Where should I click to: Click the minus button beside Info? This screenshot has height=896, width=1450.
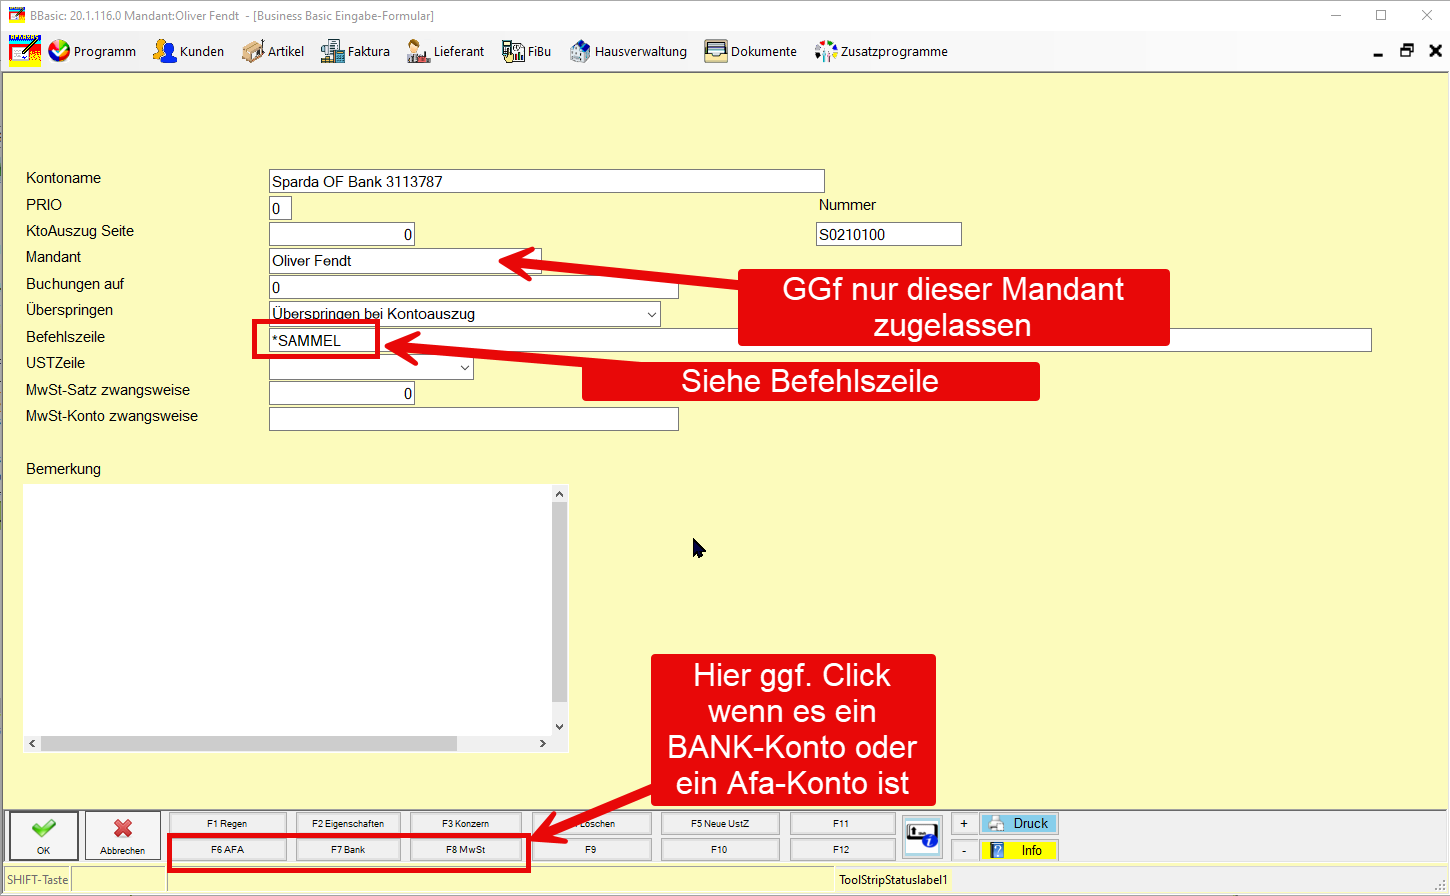[x=964, y=851]
